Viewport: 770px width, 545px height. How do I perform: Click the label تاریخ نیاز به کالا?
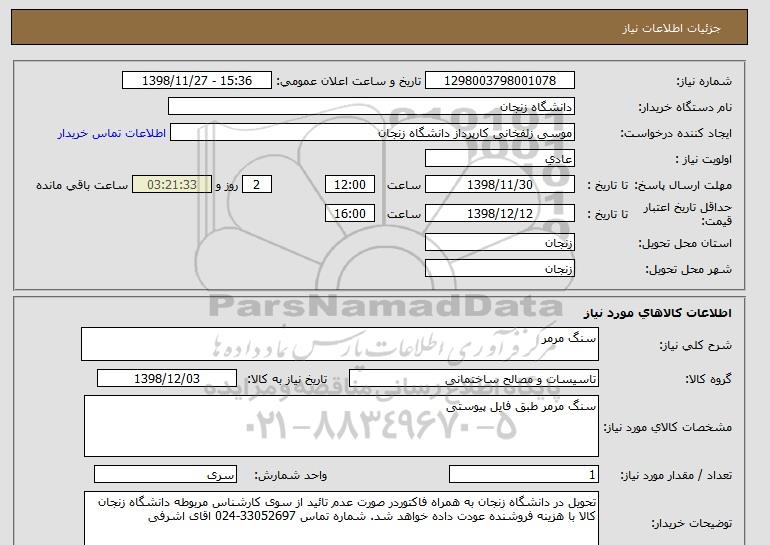pos(287,379)
